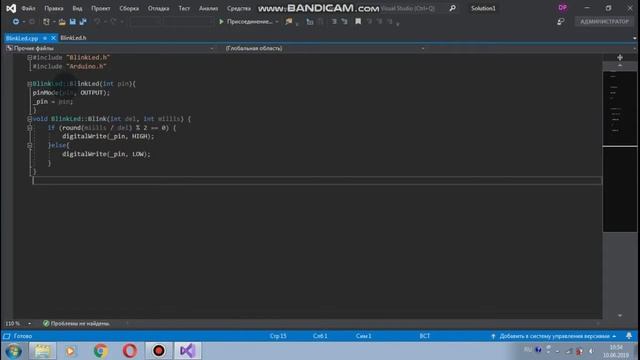This screenshot has width=640, height=360.
Task: Click the search magnifier icon in title bar
Action: tap(452, 8)
